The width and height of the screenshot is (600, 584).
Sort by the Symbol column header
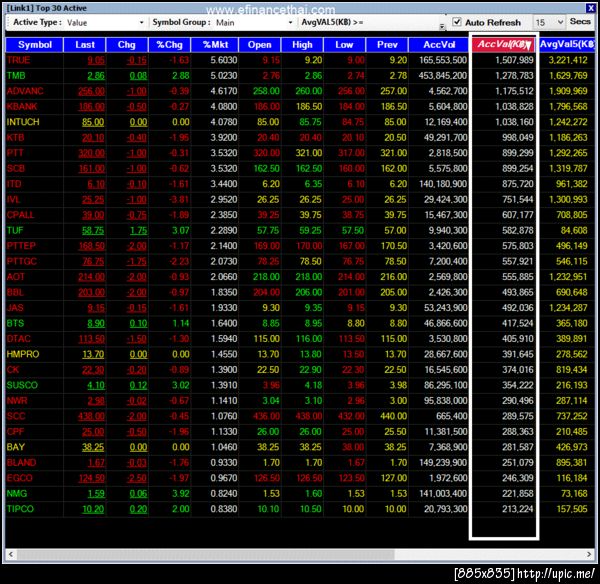tap(34, 45)
